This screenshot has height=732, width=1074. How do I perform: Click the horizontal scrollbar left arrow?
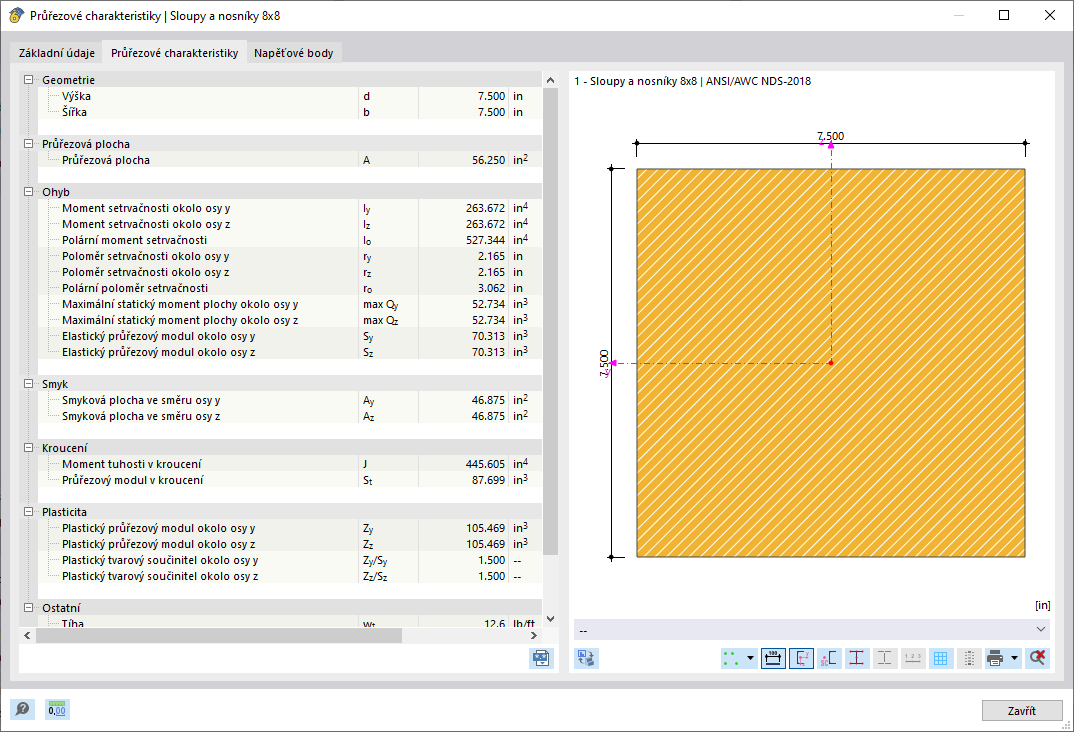click(27, 635)
